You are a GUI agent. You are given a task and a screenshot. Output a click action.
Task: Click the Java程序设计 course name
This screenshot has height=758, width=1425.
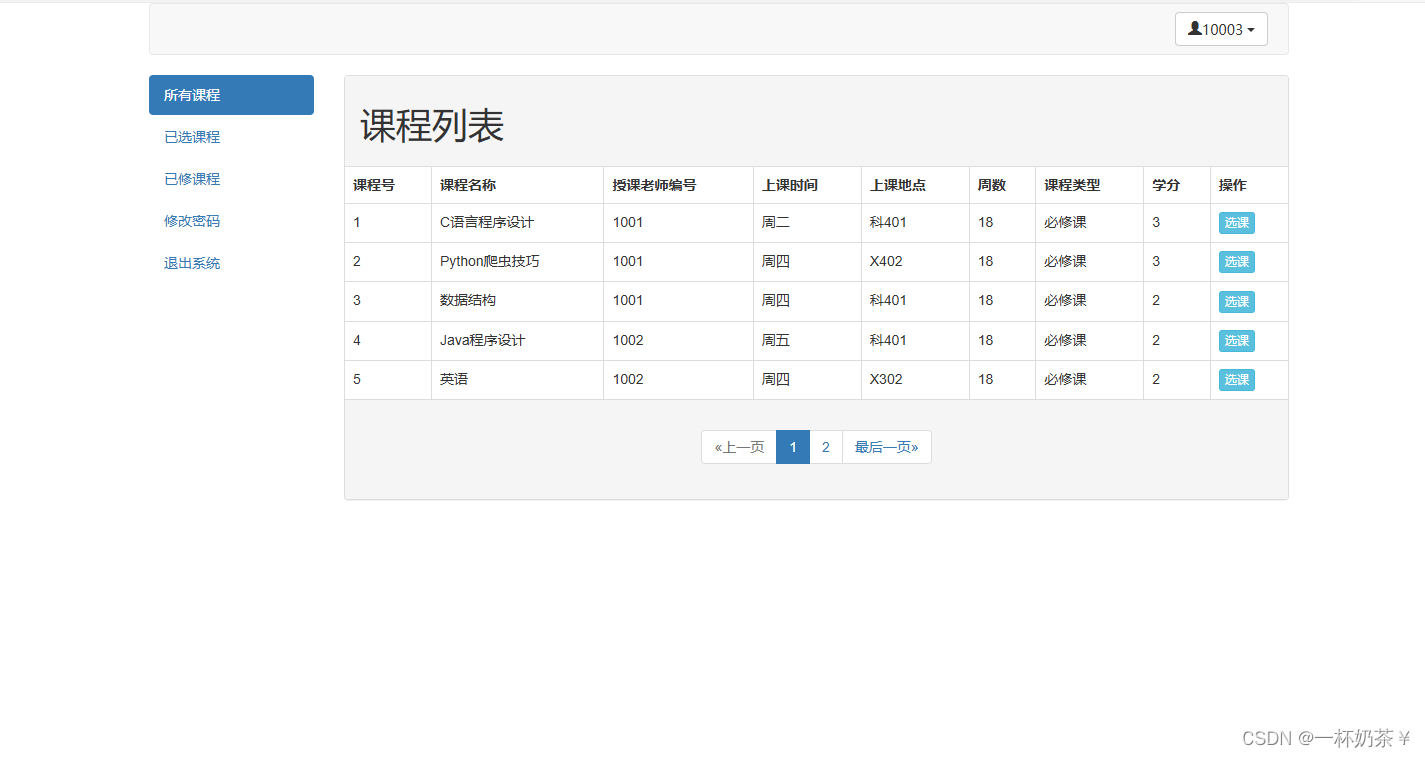(482, 340)
